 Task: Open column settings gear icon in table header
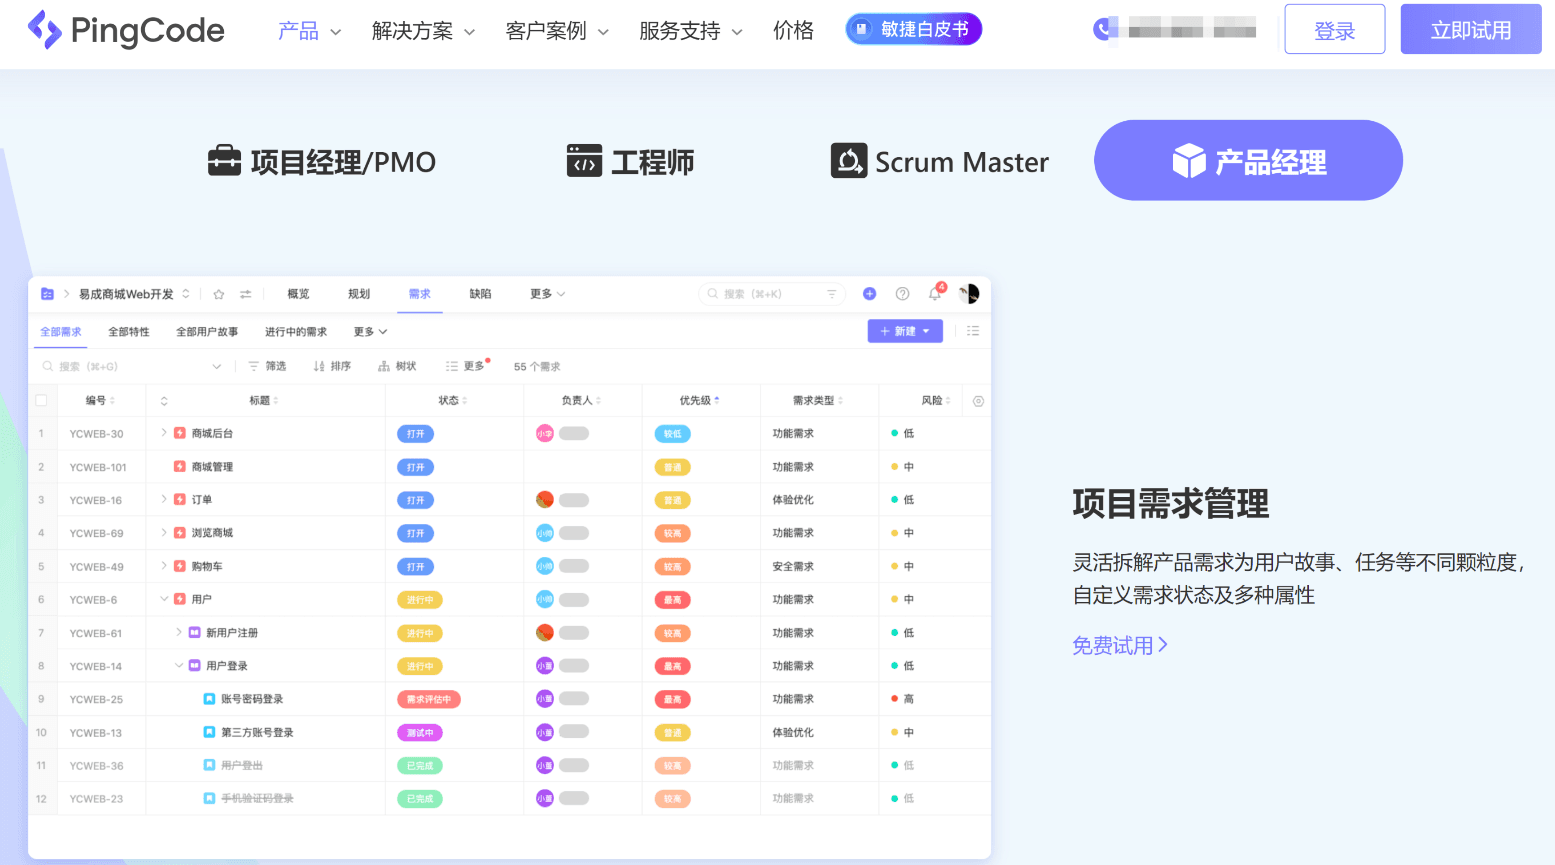(978, 401)
